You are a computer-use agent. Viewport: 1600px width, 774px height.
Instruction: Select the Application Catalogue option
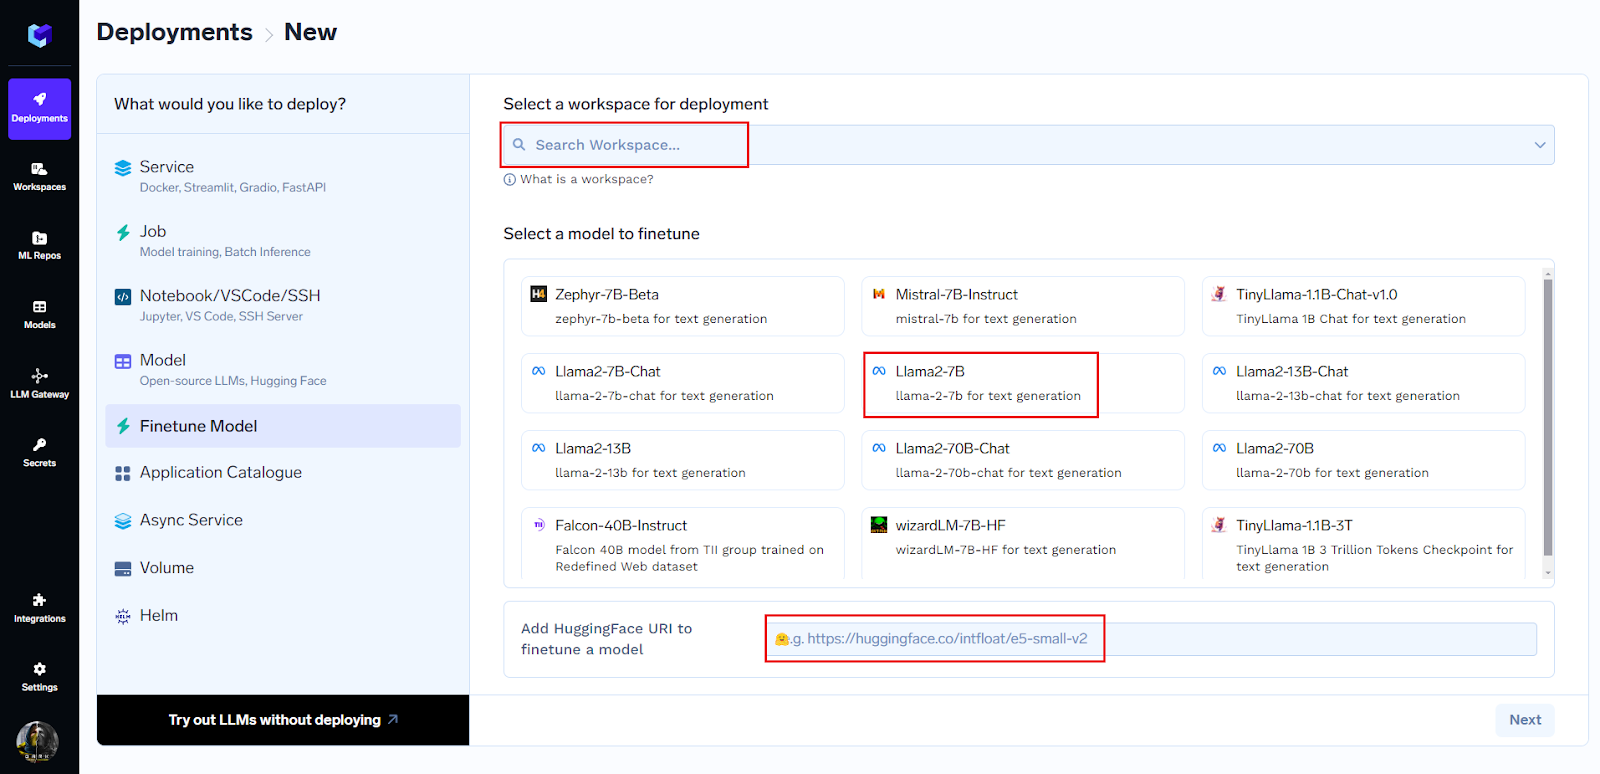point(283,473)
